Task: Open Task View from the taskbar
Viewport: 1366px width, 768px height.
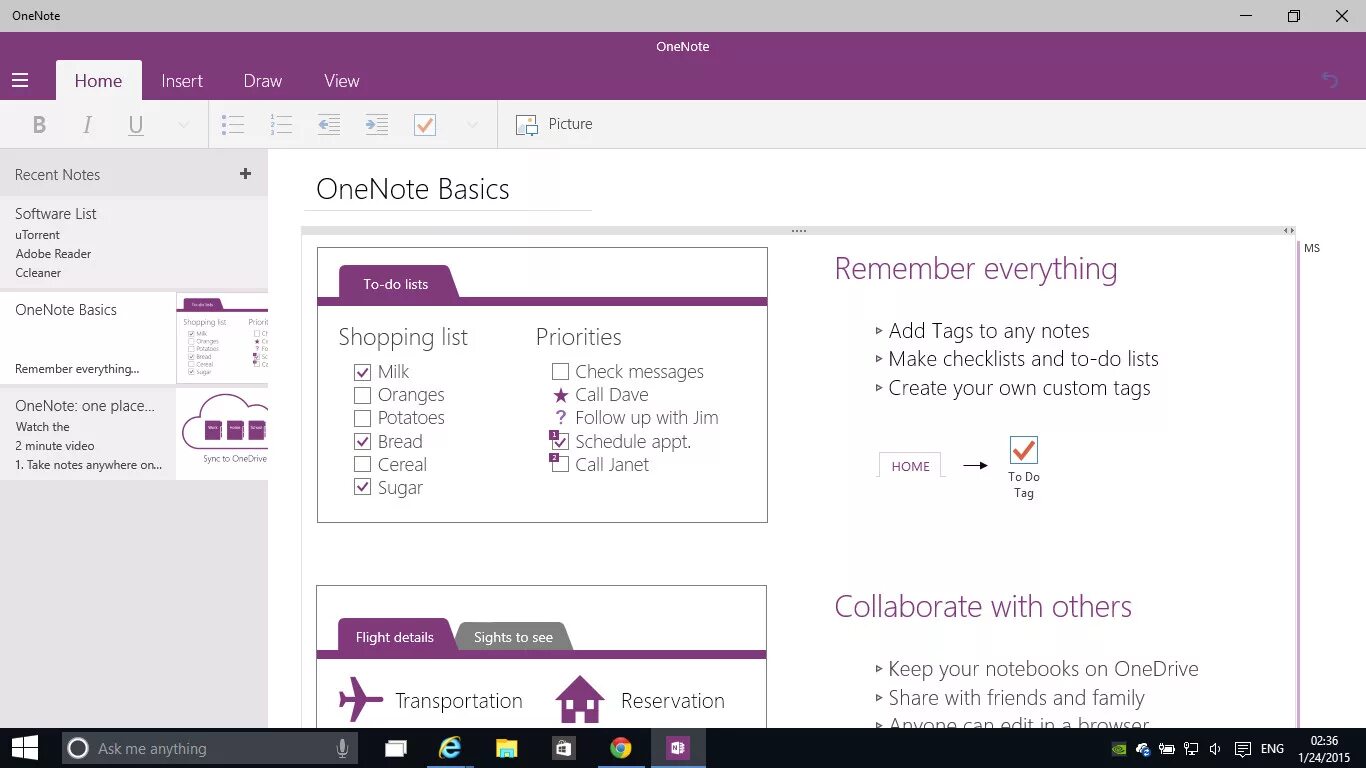Action: click(x=396, y=748)
